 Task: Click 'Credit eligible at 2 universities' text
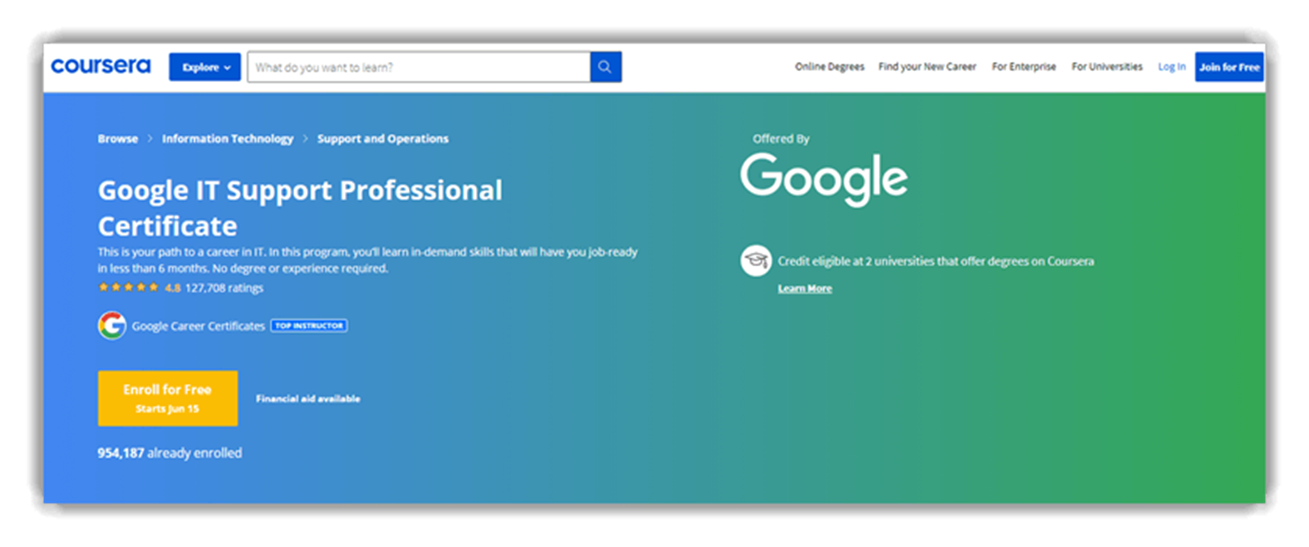pos(936,261)
